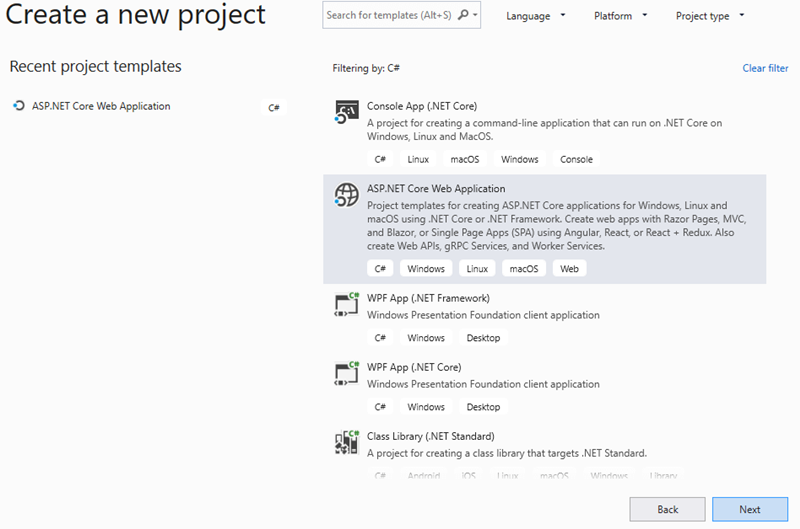Click the WPF App (.NET Core) icon
Screen dimensions: 800x529
click(346, 373)
